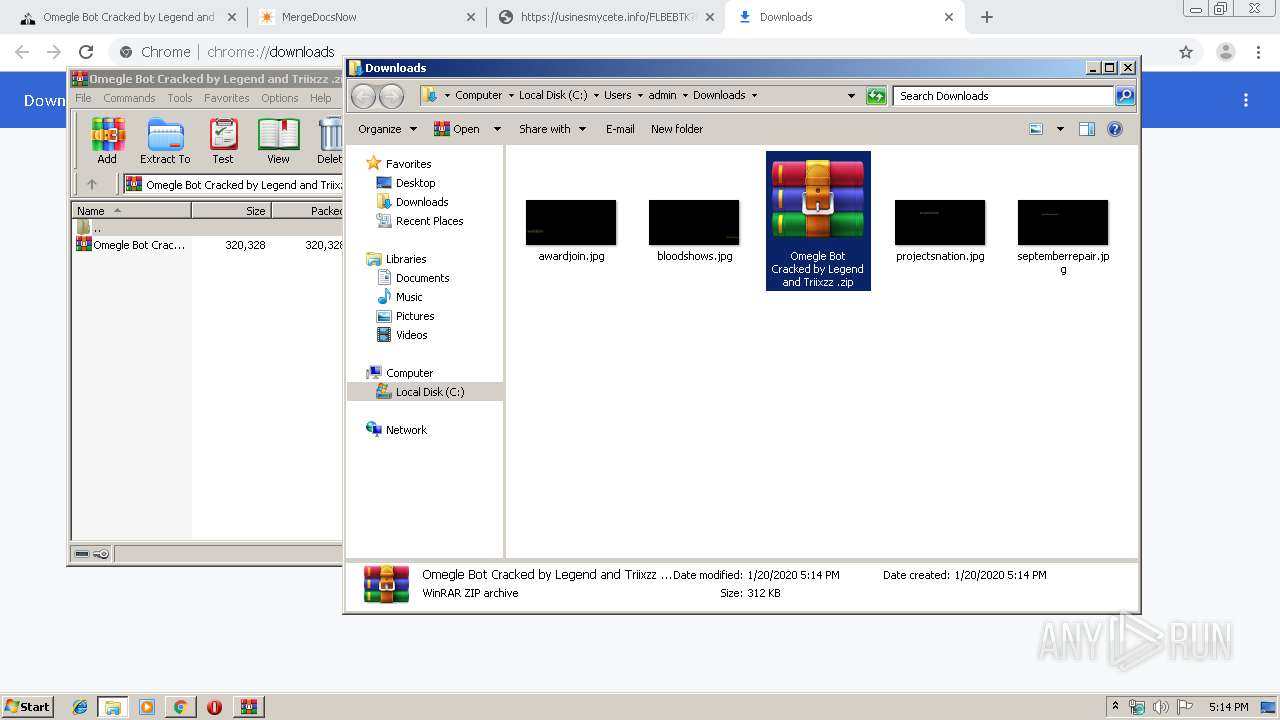The width and height of the screenshot is (1280, 720).
Task: Click Chrome icon on taskbar
Action: 180,707
